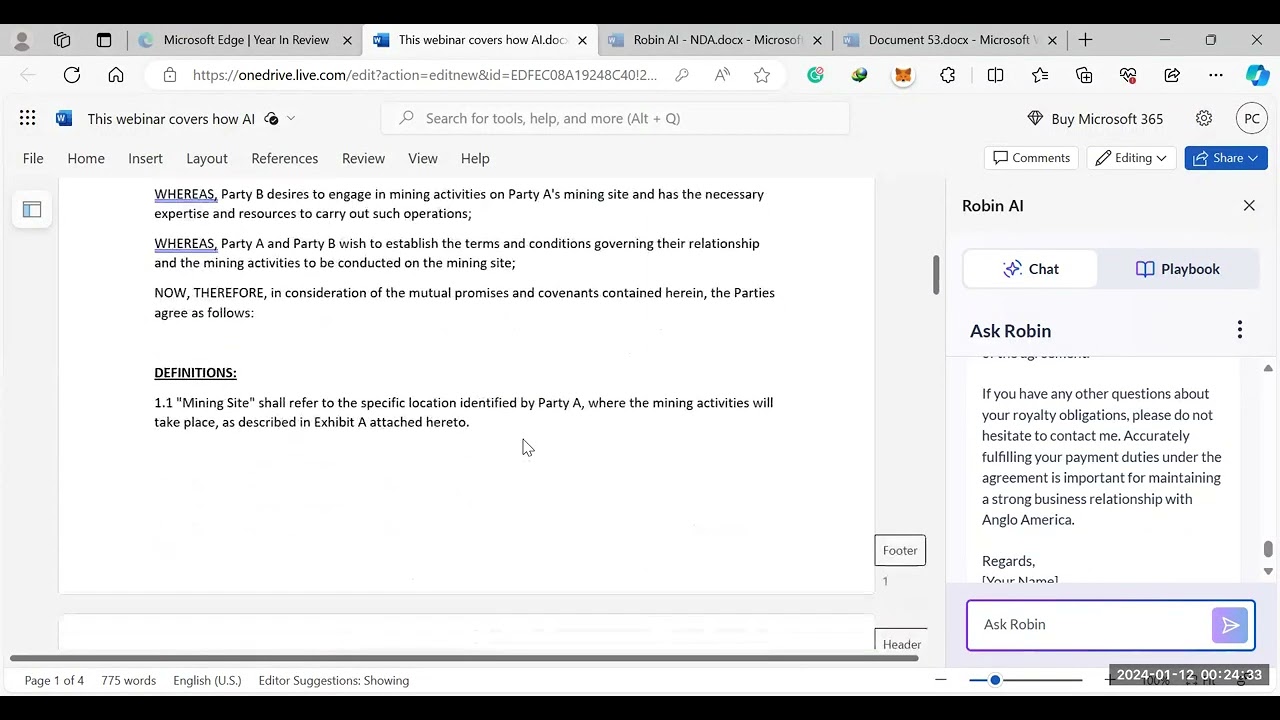This screenshot has width=1280, height=720.
Task: Click the Footer label button
Action: coord(900,550)
